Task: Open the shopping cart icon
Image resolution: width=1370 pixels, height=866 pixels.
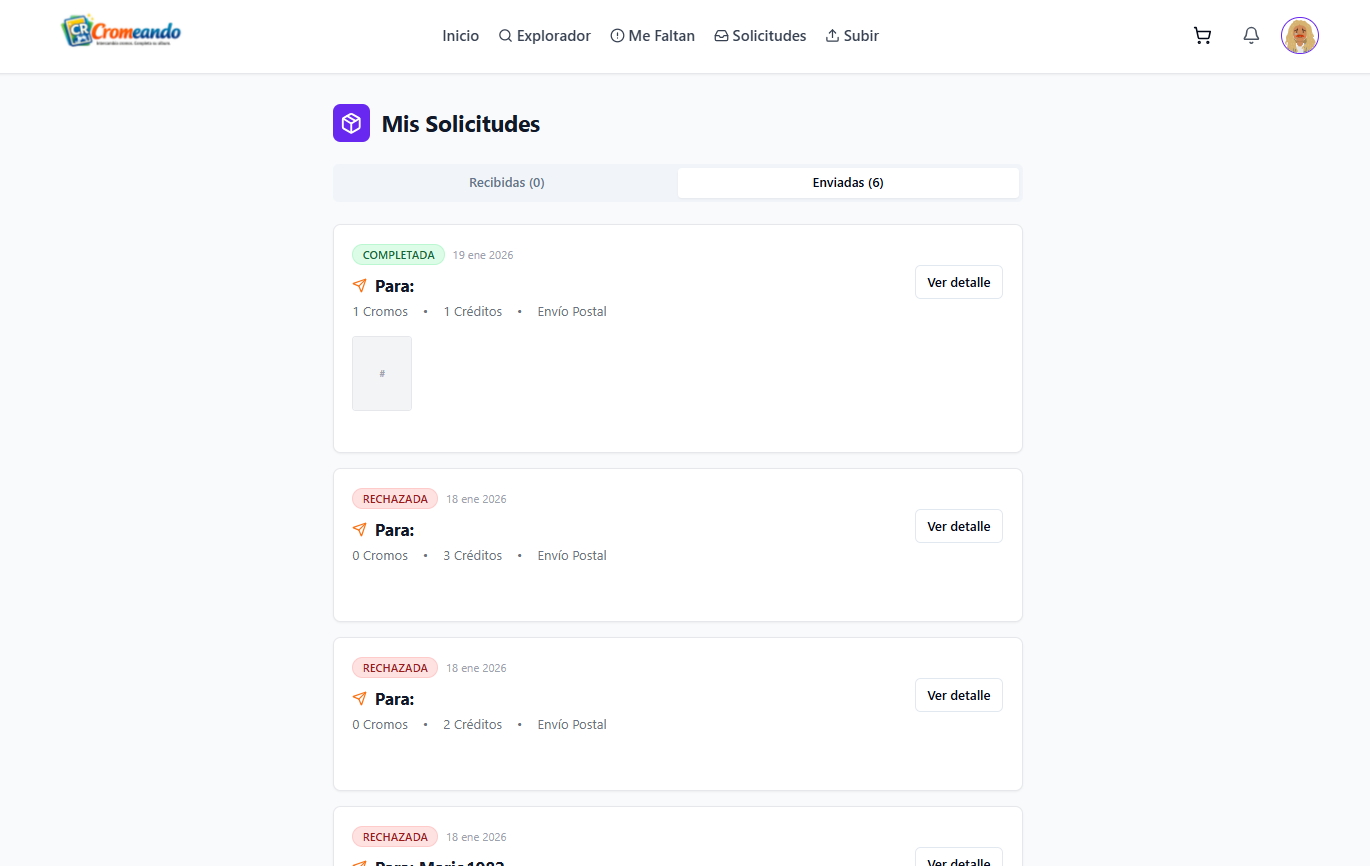Action: coord(1202,36)
